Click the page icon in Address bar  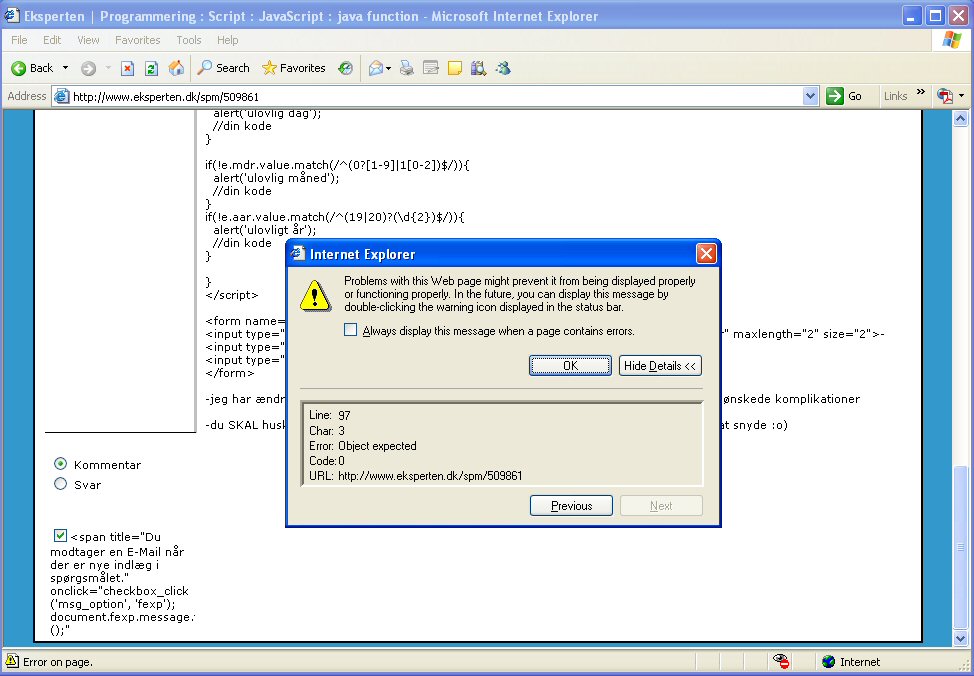(x=61, y=96)
